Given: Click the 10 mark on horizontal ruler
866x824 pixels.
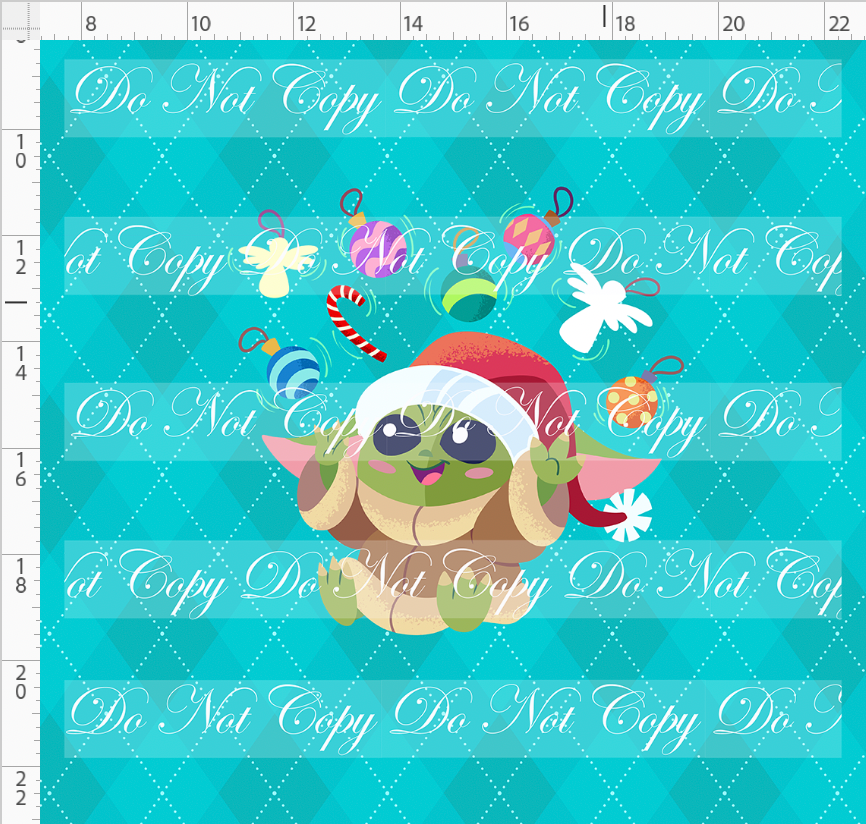Looking at the screenshot, I should 200,24.
